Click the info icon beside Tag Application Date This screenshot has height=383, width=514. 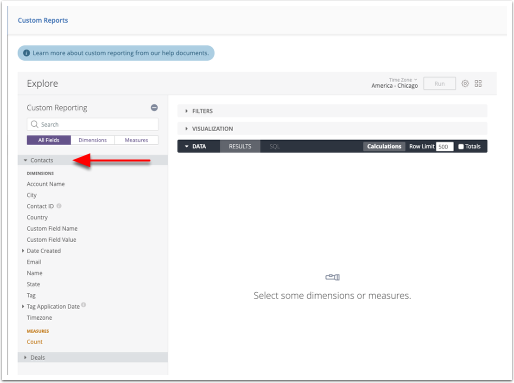tap(84, 305)
